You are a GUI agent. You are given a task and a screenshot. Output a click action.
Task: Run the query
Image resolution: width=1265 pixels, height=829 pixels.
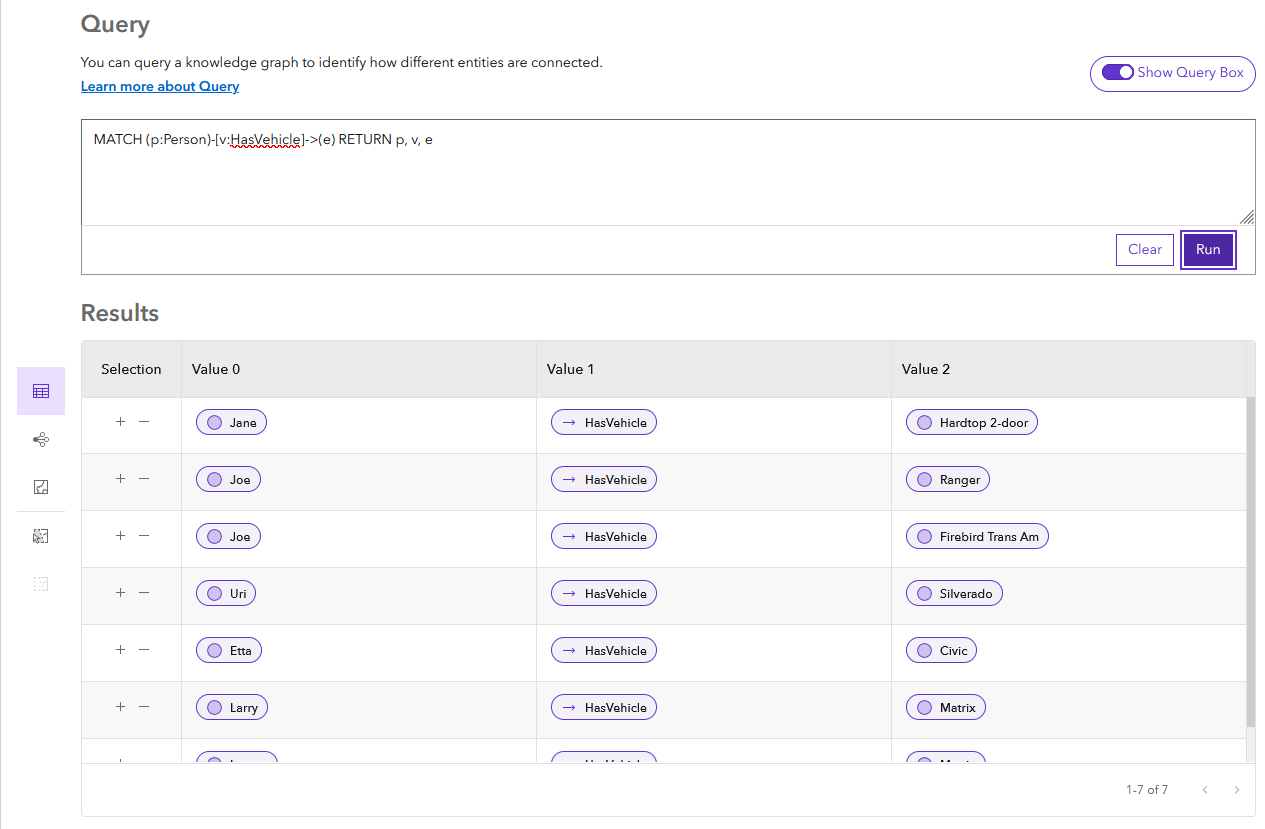tap(1208, 250)
